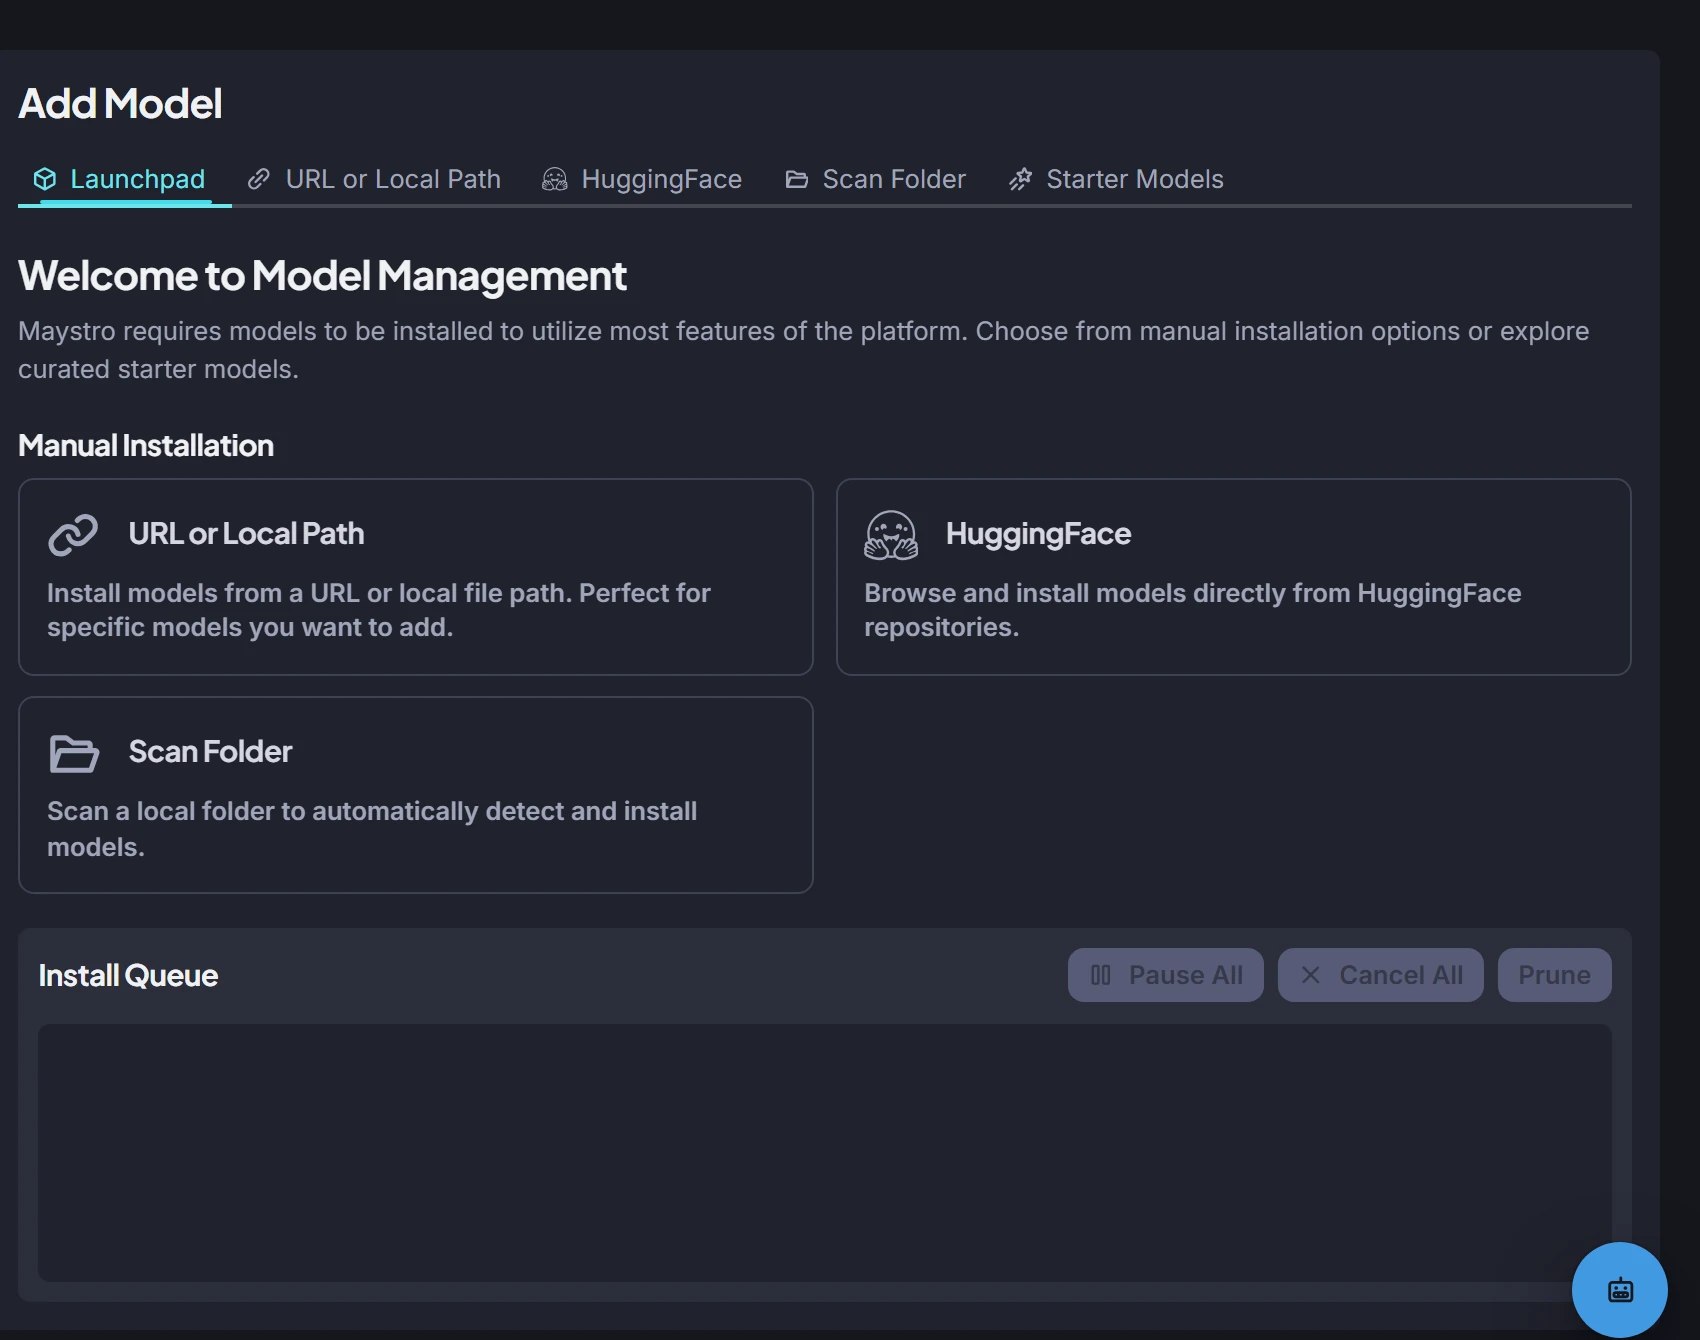Click the empty install queue list area
Screen dimensions: 1700x1340
point(825,1152)
